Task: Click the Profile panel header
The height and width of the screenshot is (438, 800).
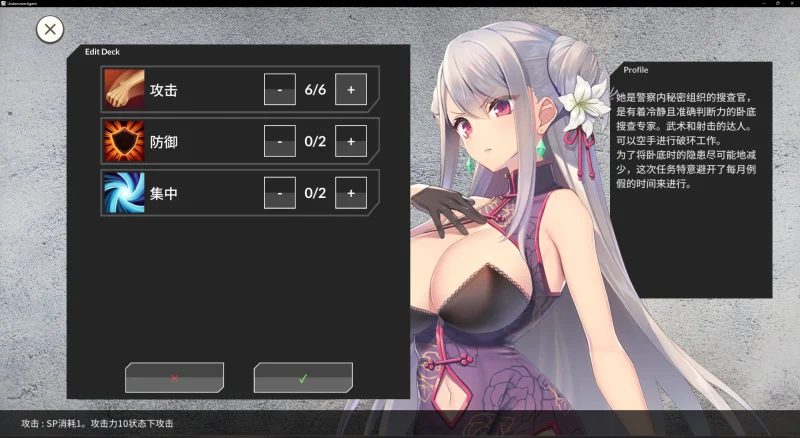Action: [636, 70]
